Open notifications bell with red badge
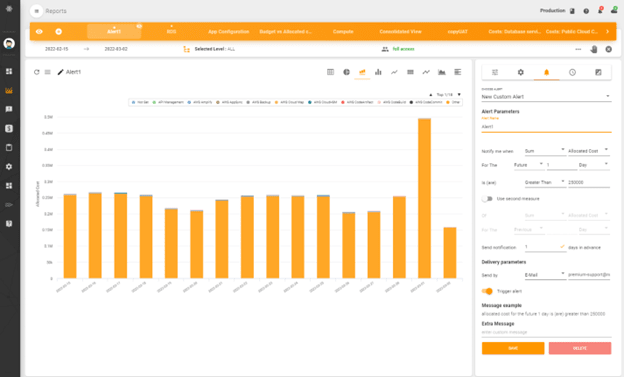Viewport: 624px width, 377px height. (600, 10)
